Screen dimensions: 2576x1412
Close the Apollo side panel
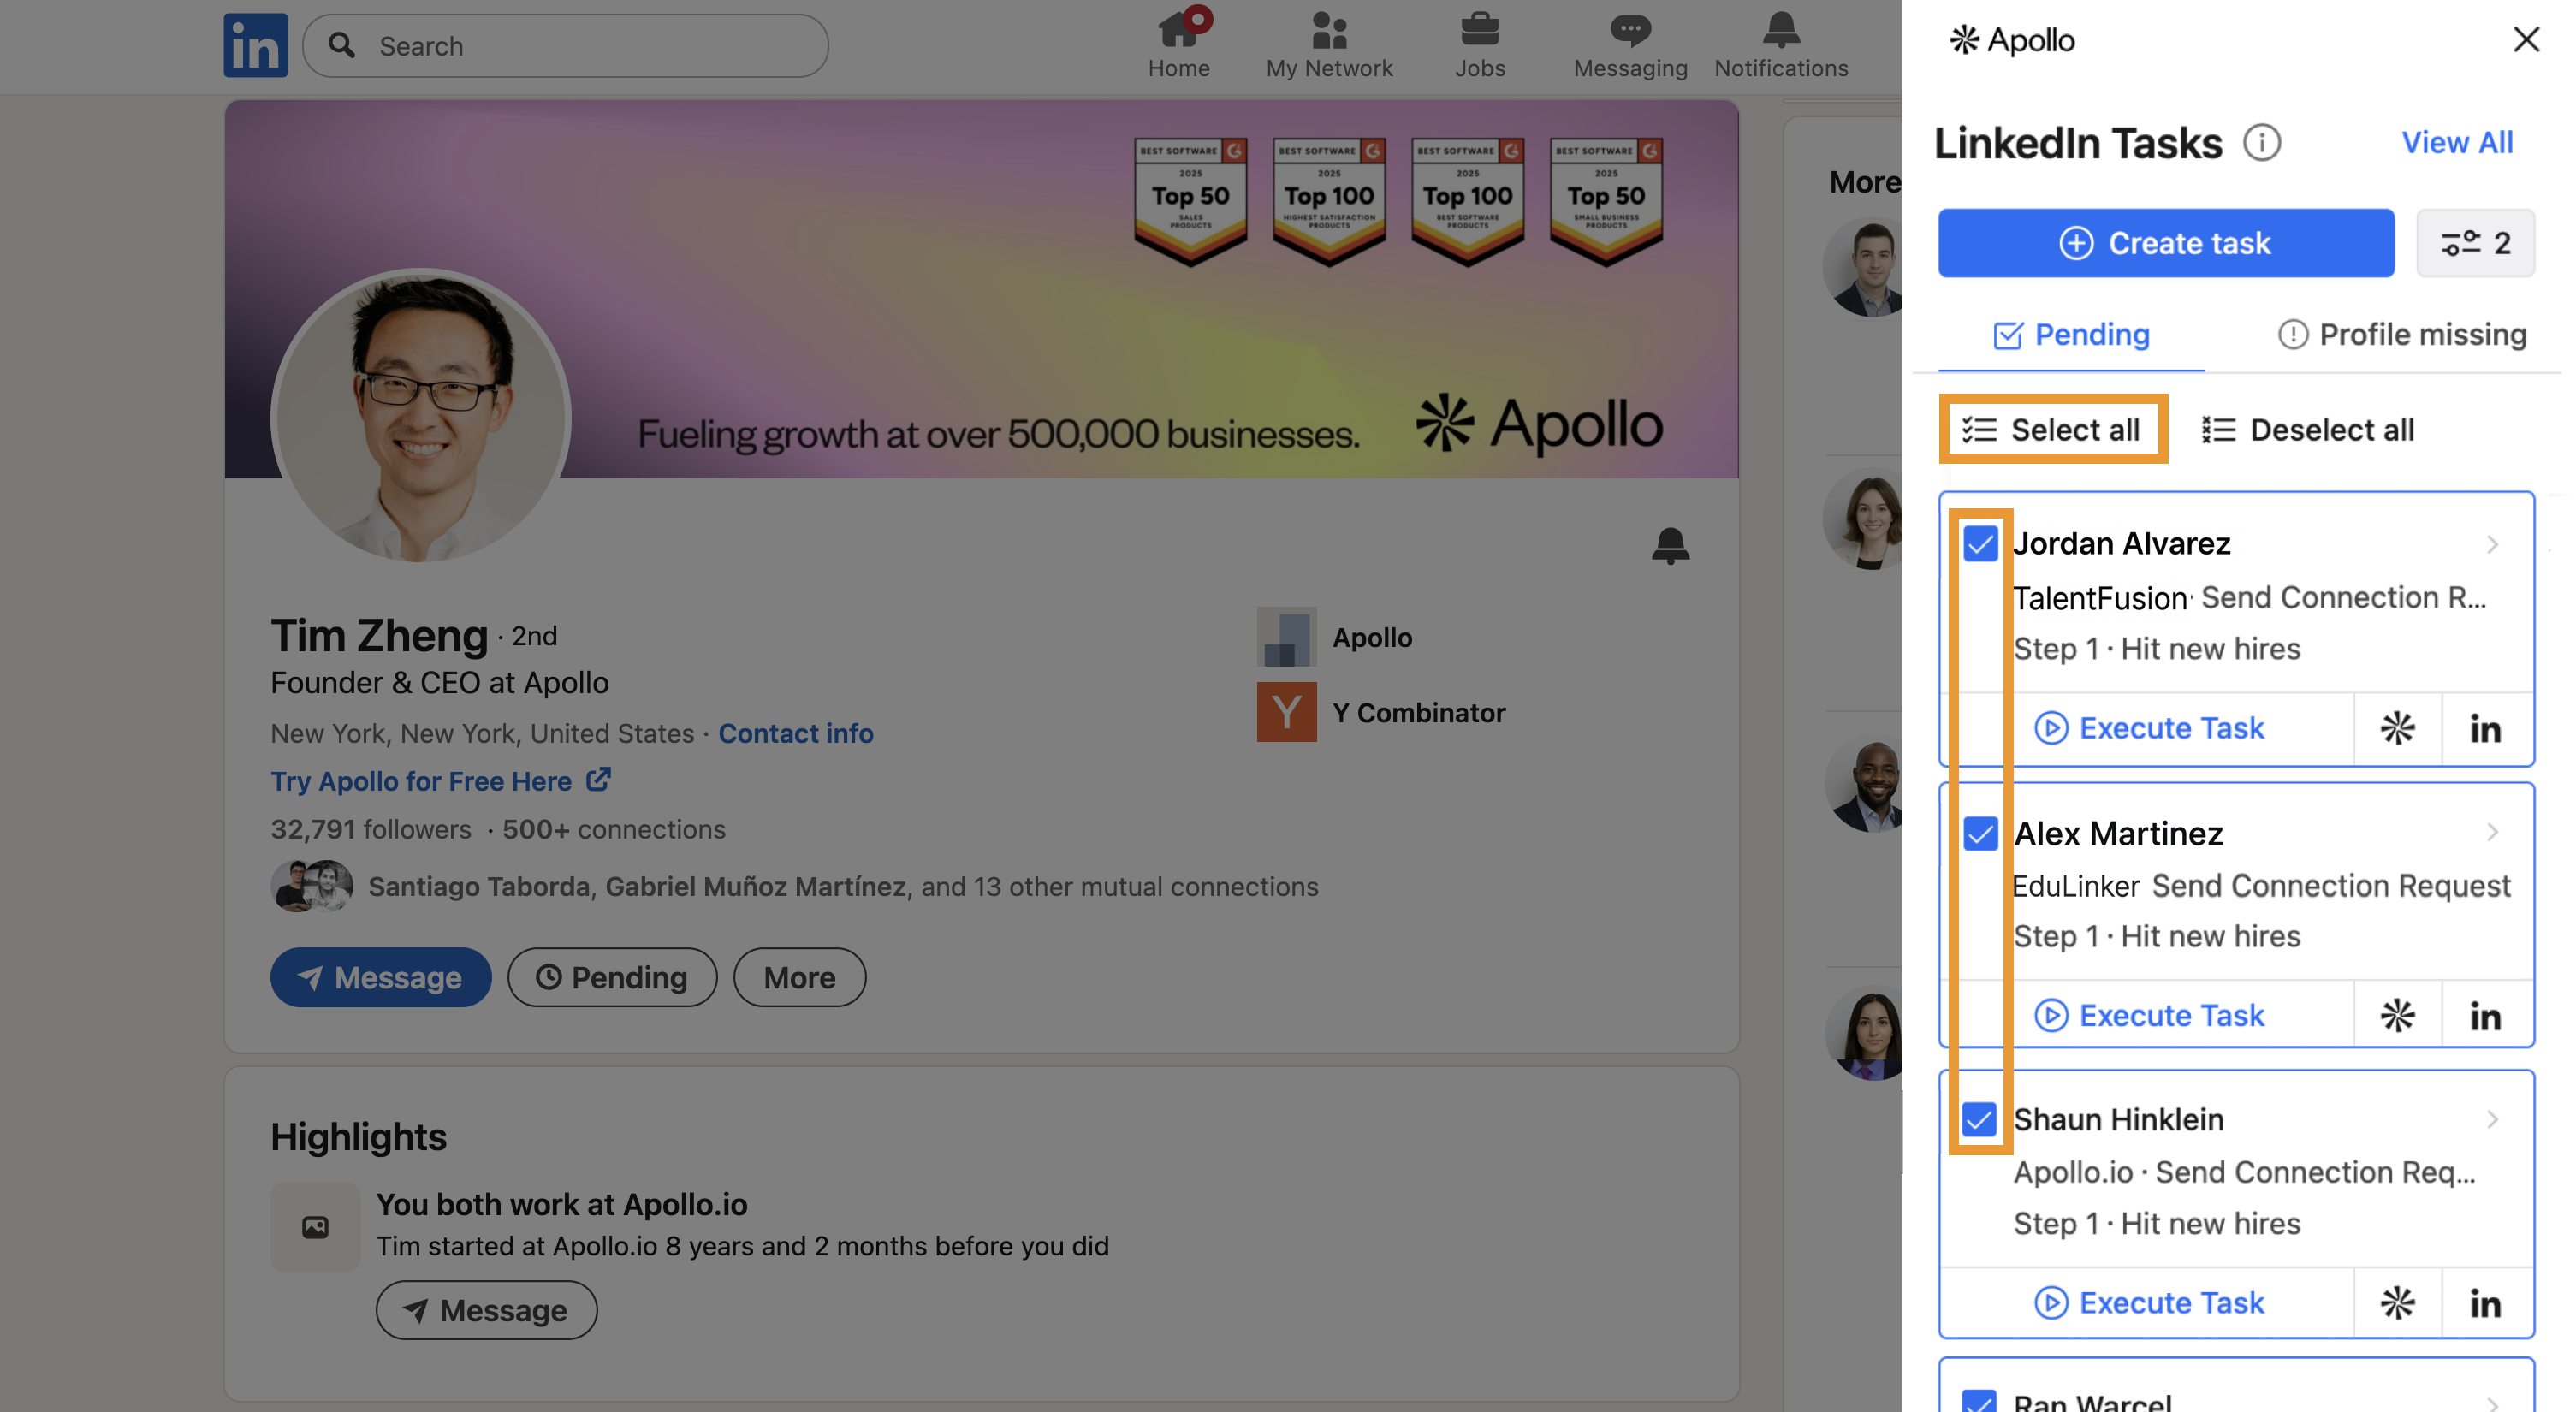2526,40
